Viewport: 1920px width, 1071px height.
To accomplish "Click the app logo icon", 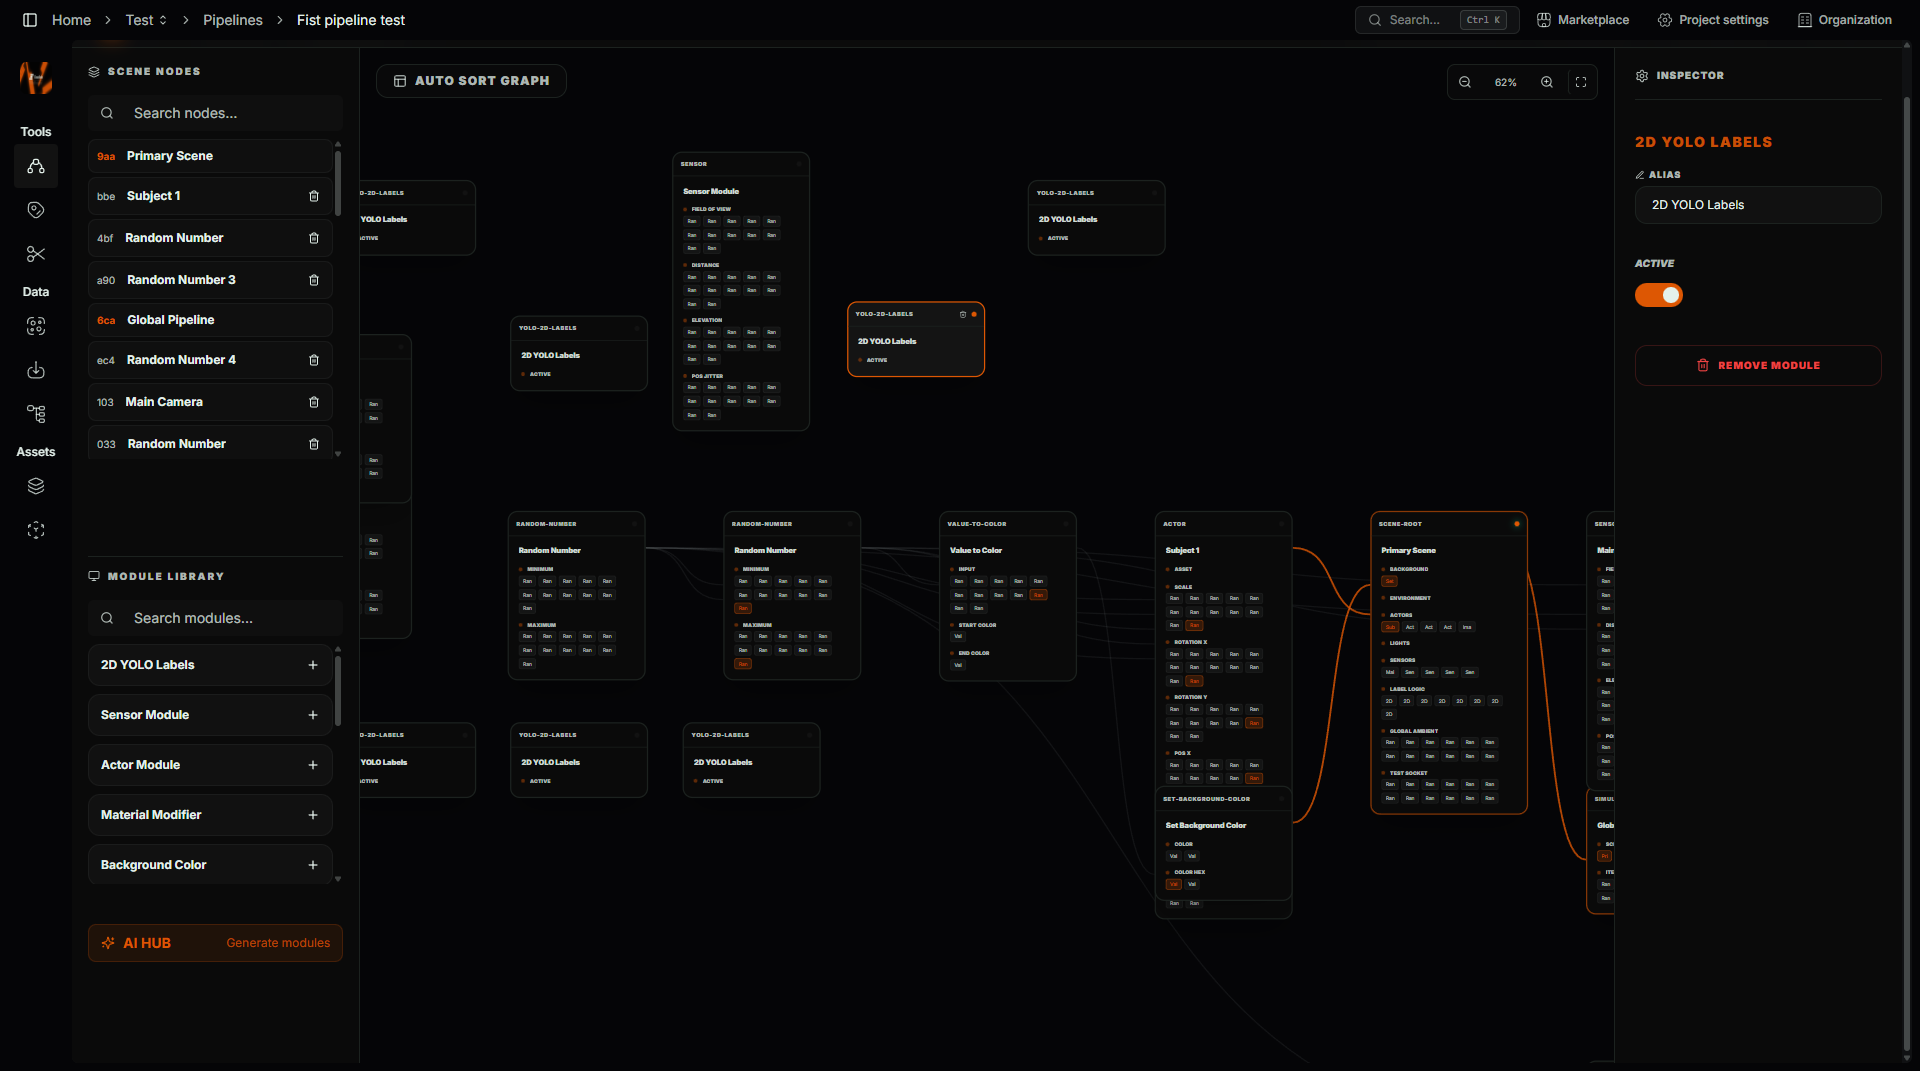I will (x=36, y=77).
